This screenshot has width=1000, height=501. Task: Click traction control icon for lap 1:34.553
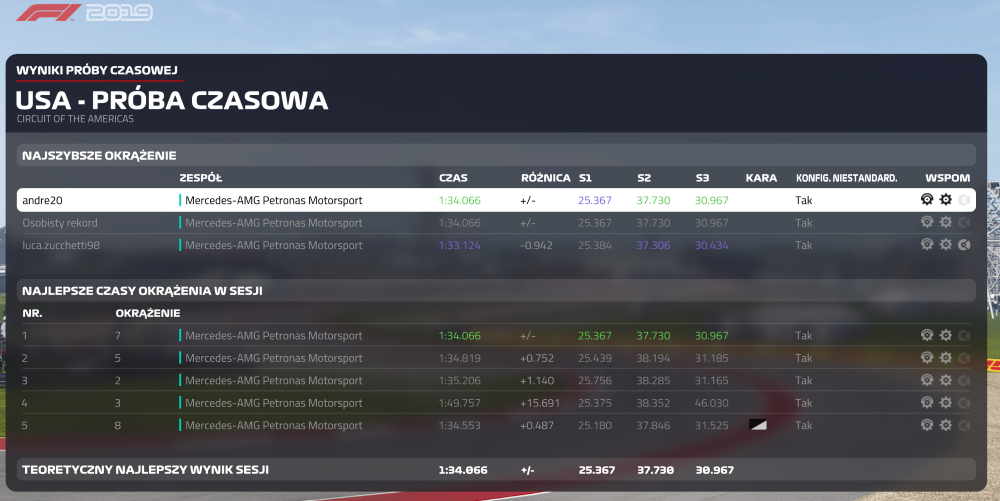(x=927, y=425)
